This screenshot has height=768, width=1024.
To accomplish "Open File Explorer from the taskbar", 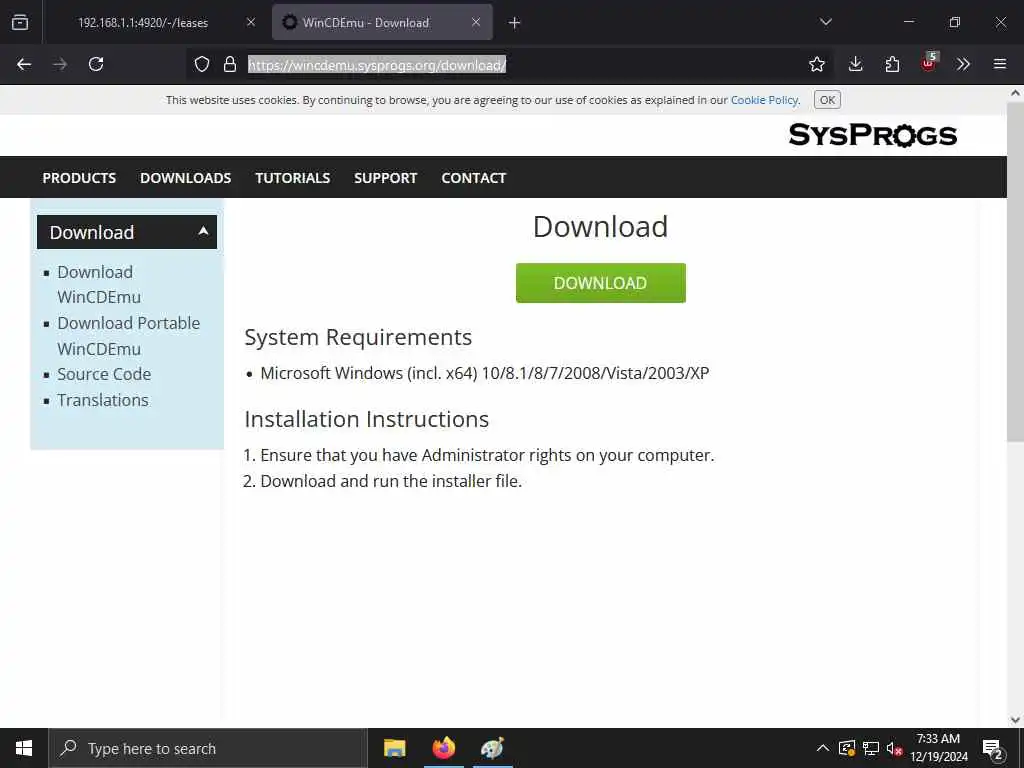I will pyautogui.click(x=394, y=748).
